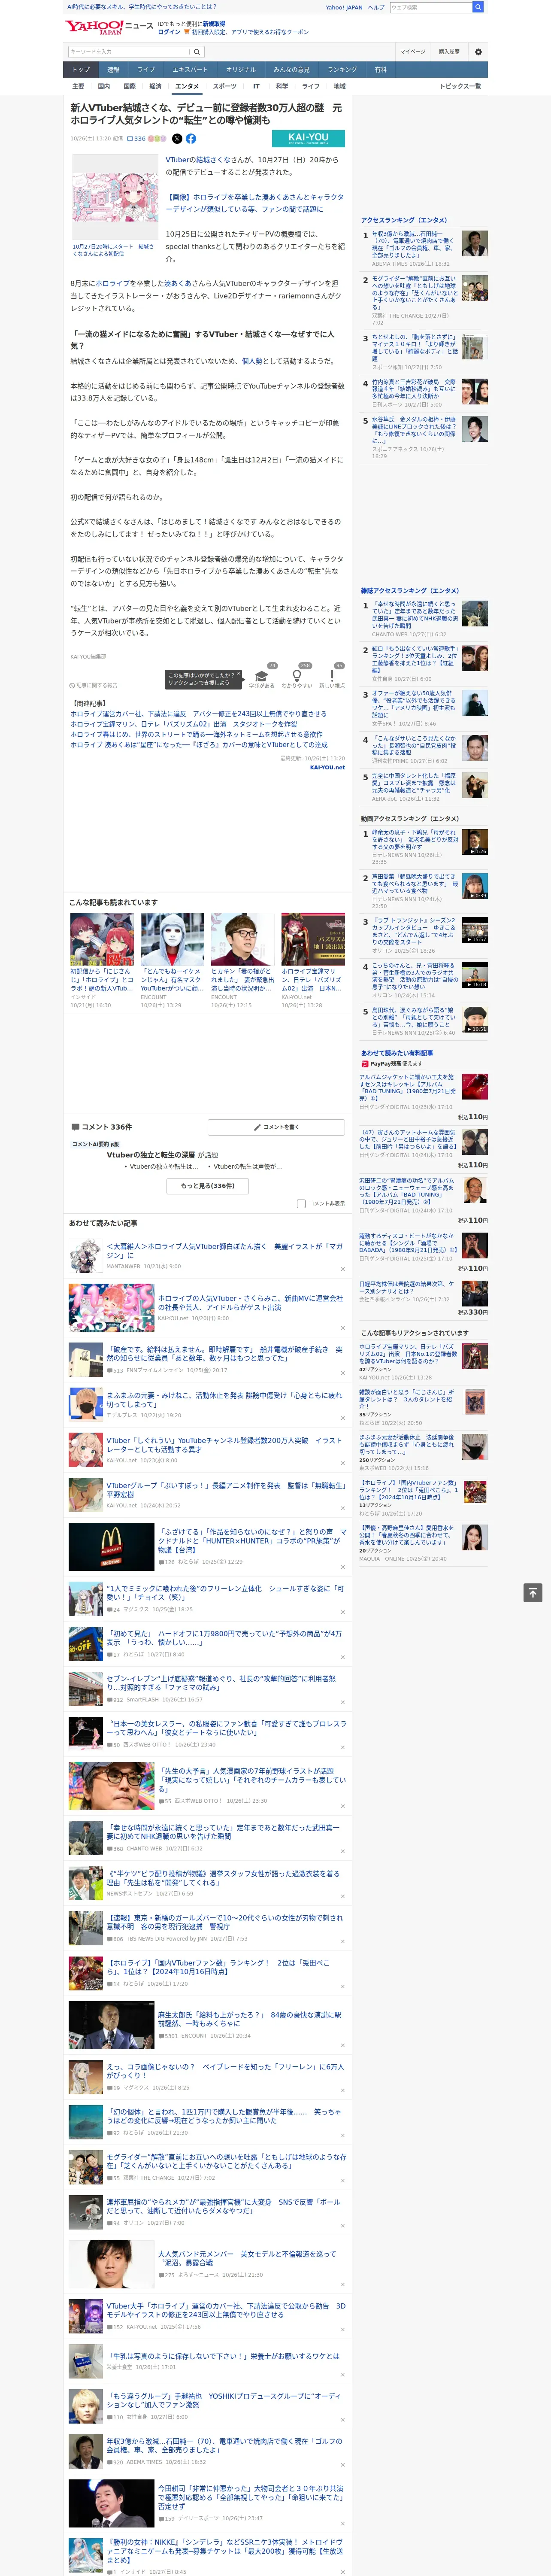React with わかりやすい lightbulb icon

tap(297, 676)
